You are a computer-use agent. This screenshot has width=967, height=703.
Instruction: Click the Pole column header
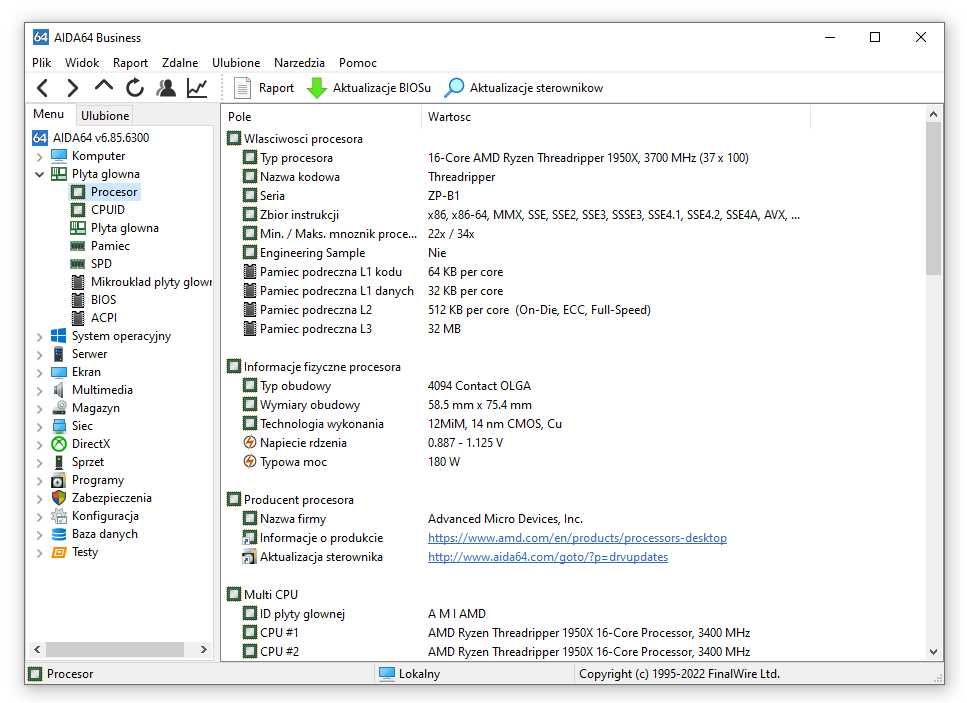(321, 117)
